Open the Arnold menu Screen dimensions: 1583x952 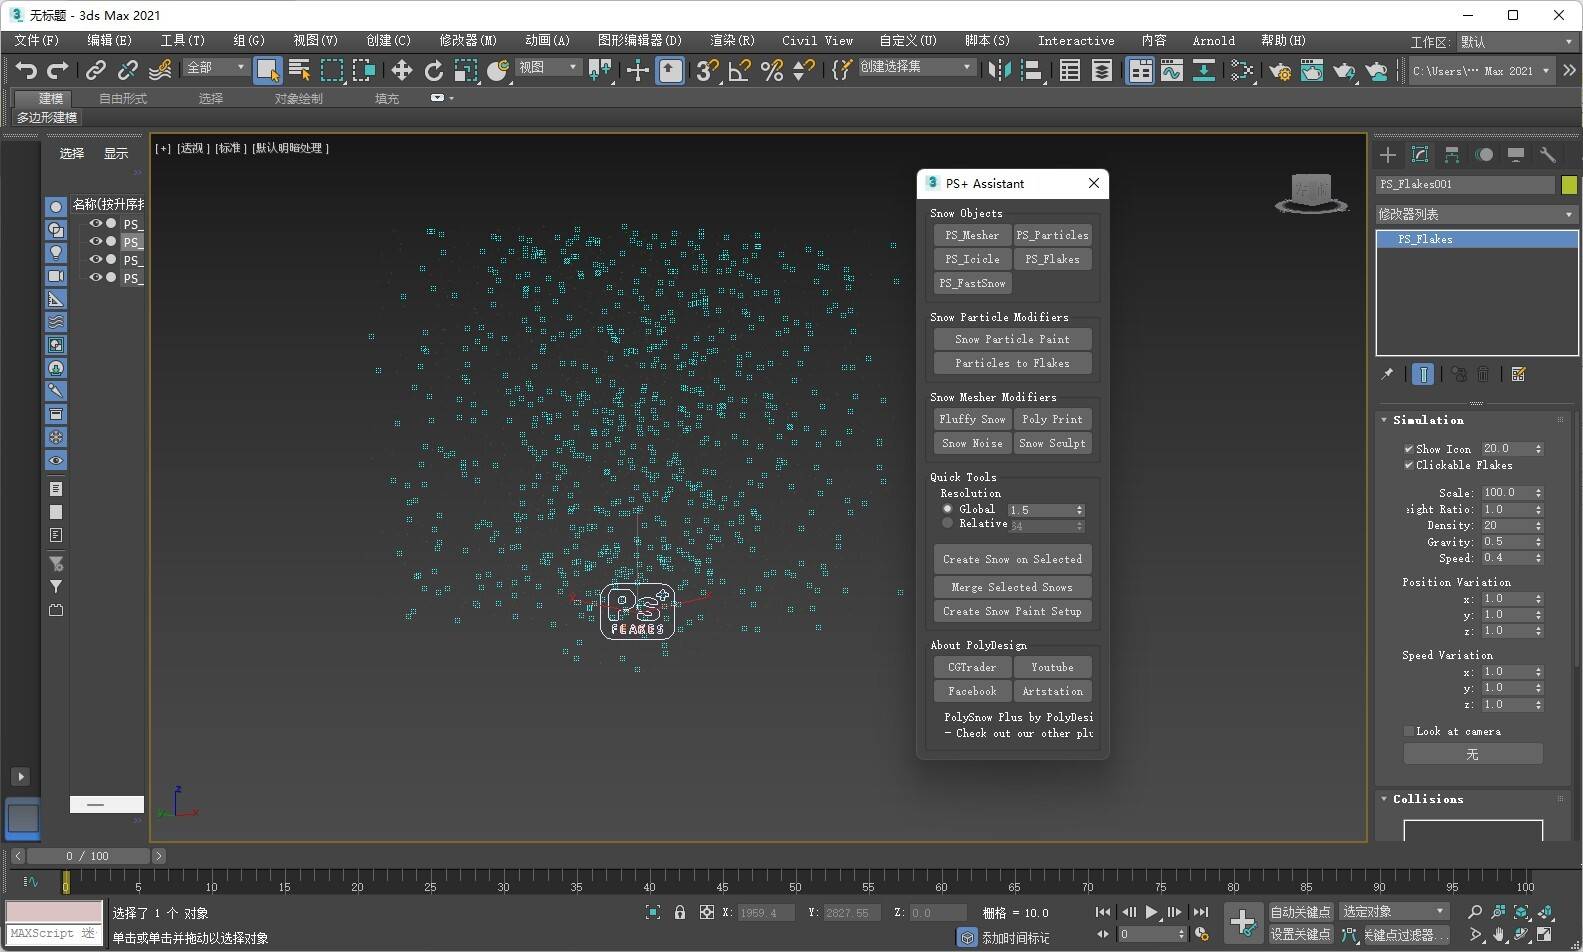(1213, 41)
